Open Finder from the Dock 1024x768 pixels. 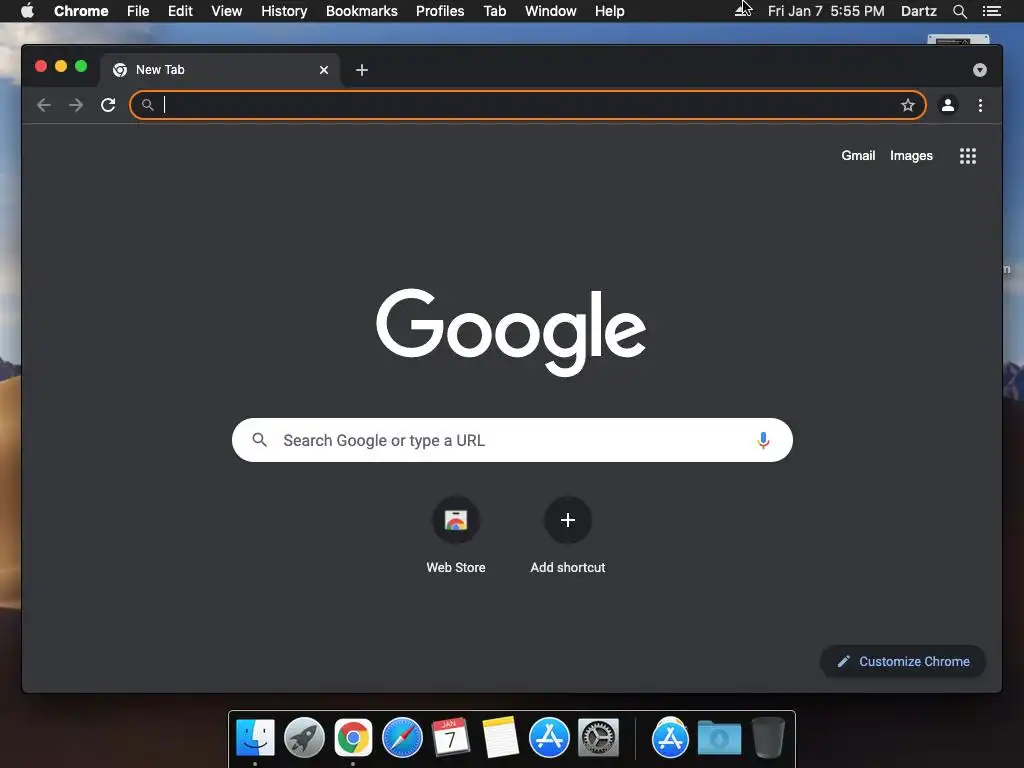[255, 739]
